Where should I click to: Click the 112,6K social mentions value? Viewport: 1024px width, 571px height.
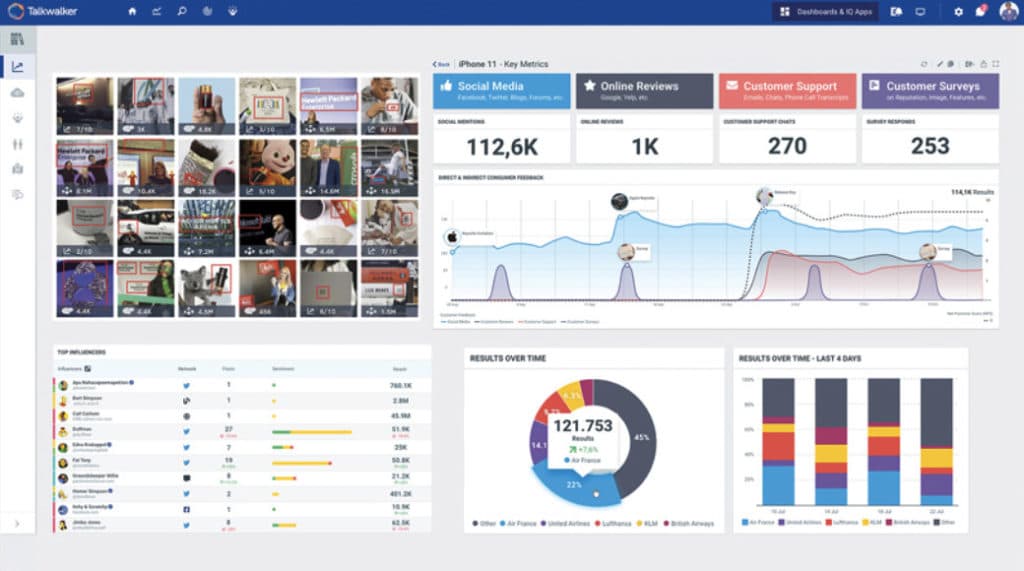[x=502, y=147]
